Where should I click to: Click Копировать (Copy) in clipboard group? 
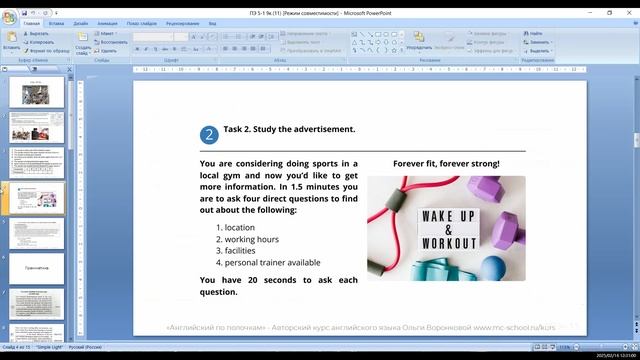(39, 42)
